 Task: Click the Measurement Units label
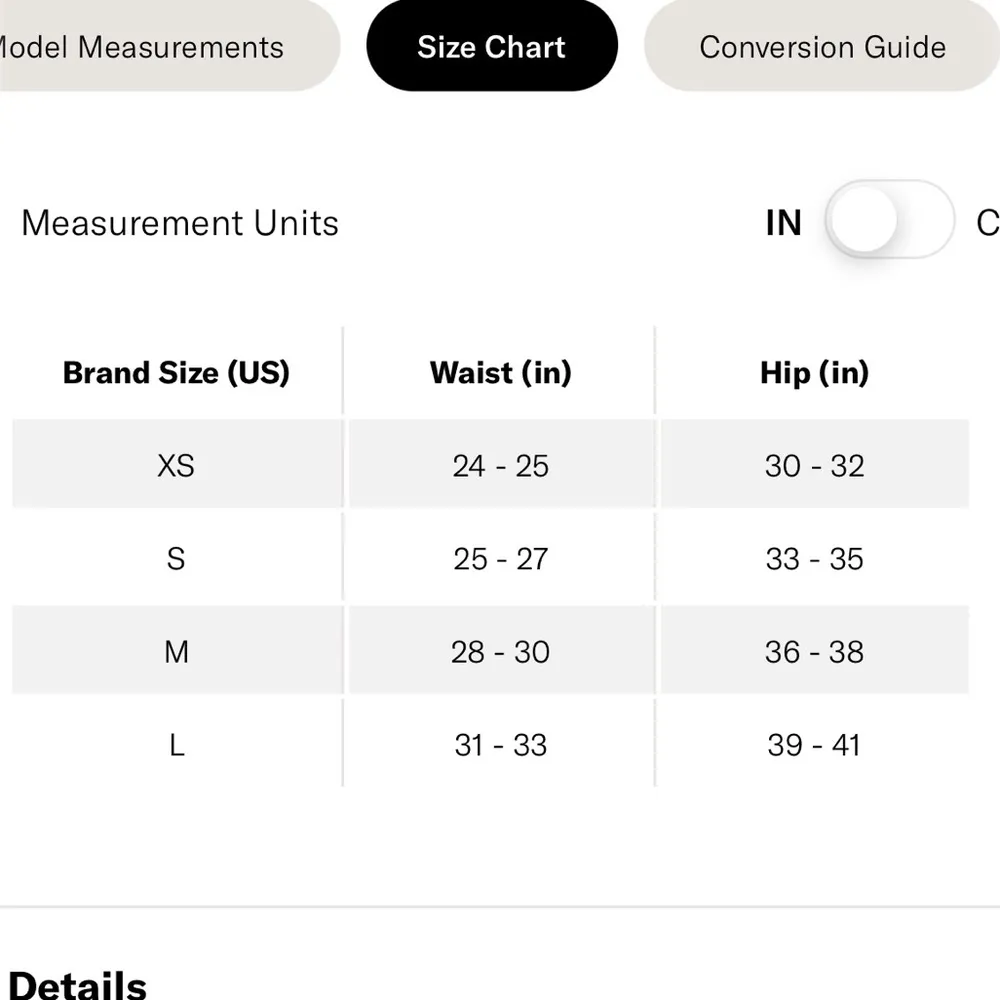(x=180, y=223)
